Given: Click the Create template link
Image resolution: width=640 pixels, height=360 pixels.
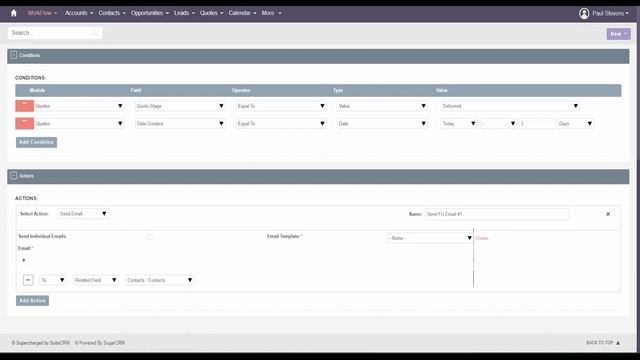Looking at the screenshot, I should pos(482,238).
